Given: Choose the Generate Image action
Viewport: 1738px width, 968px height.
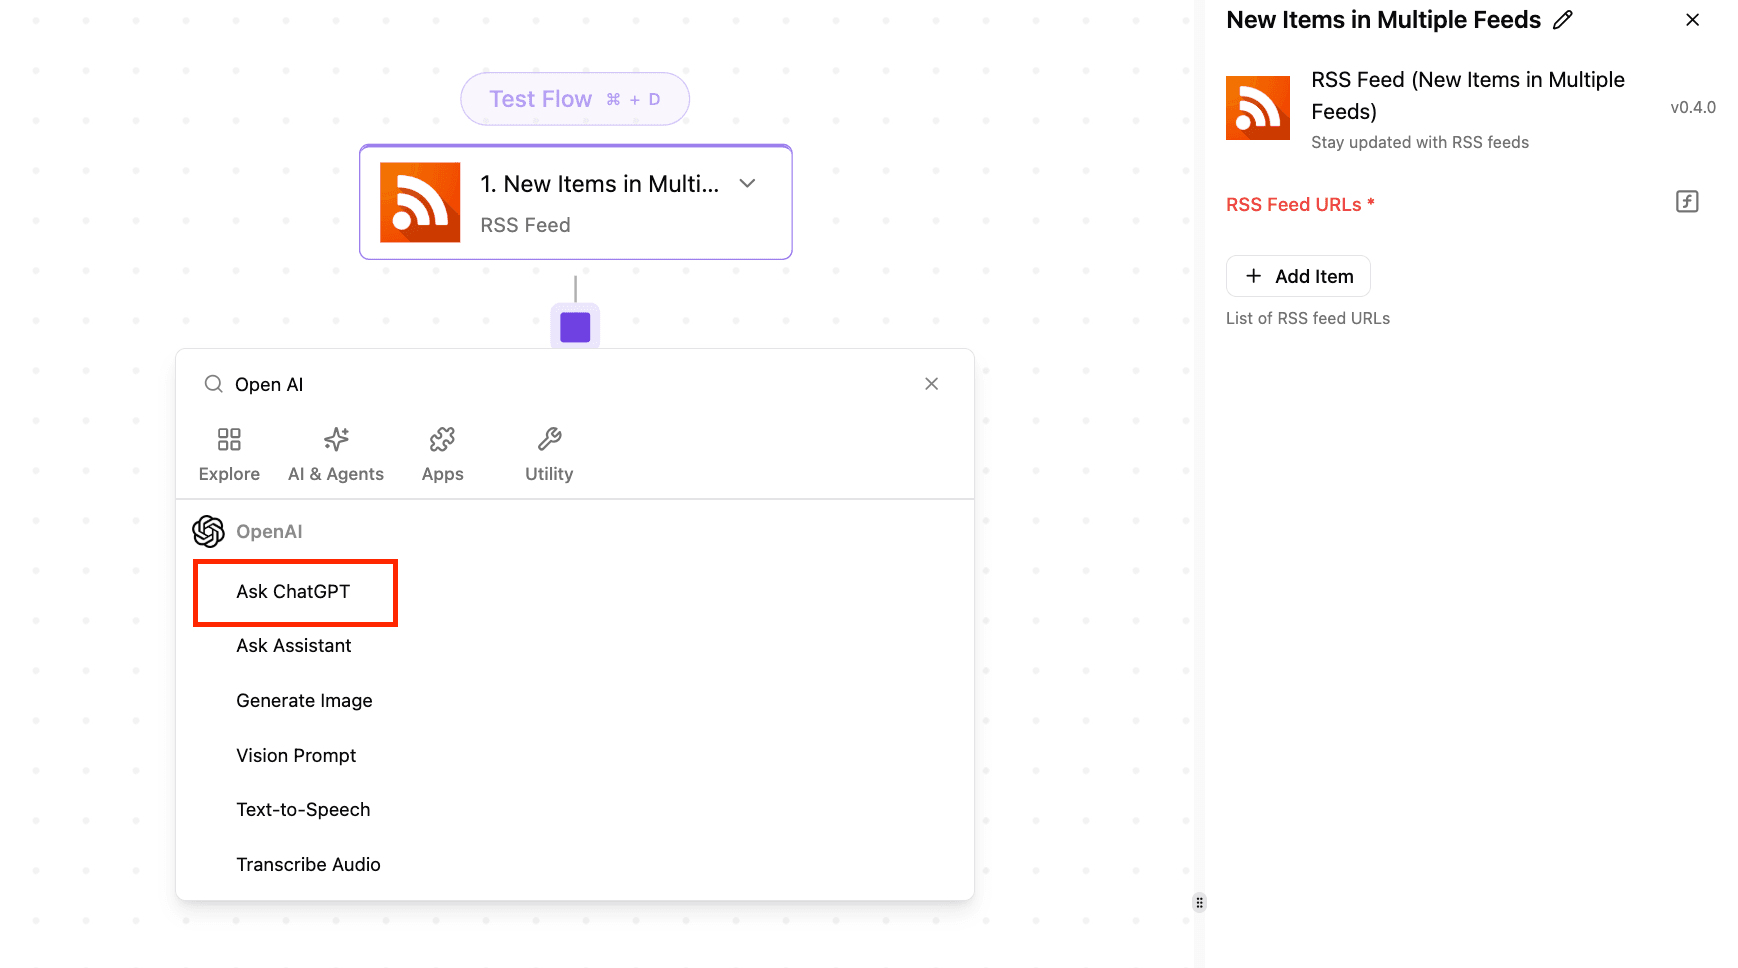Looking at the screenshot, I should 304,701.
